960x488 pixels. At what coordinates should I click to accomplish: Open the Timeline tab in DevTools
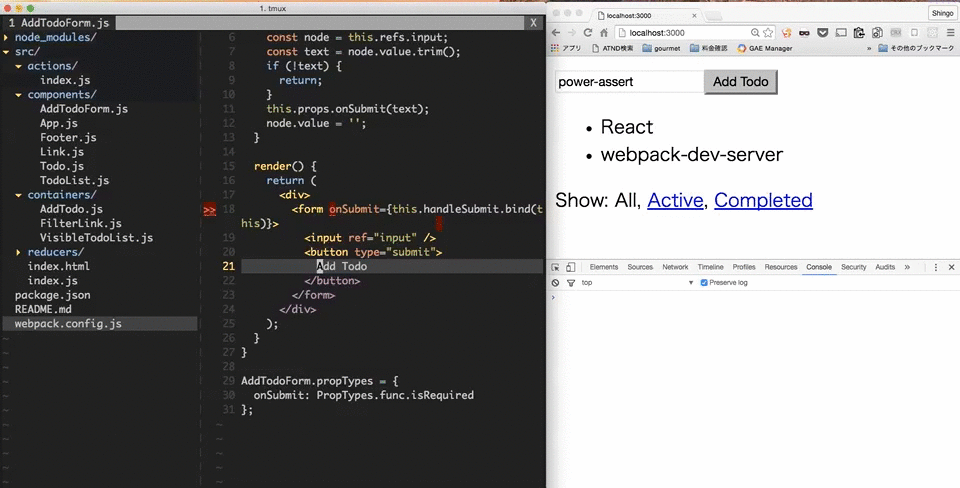coord(710,268)
